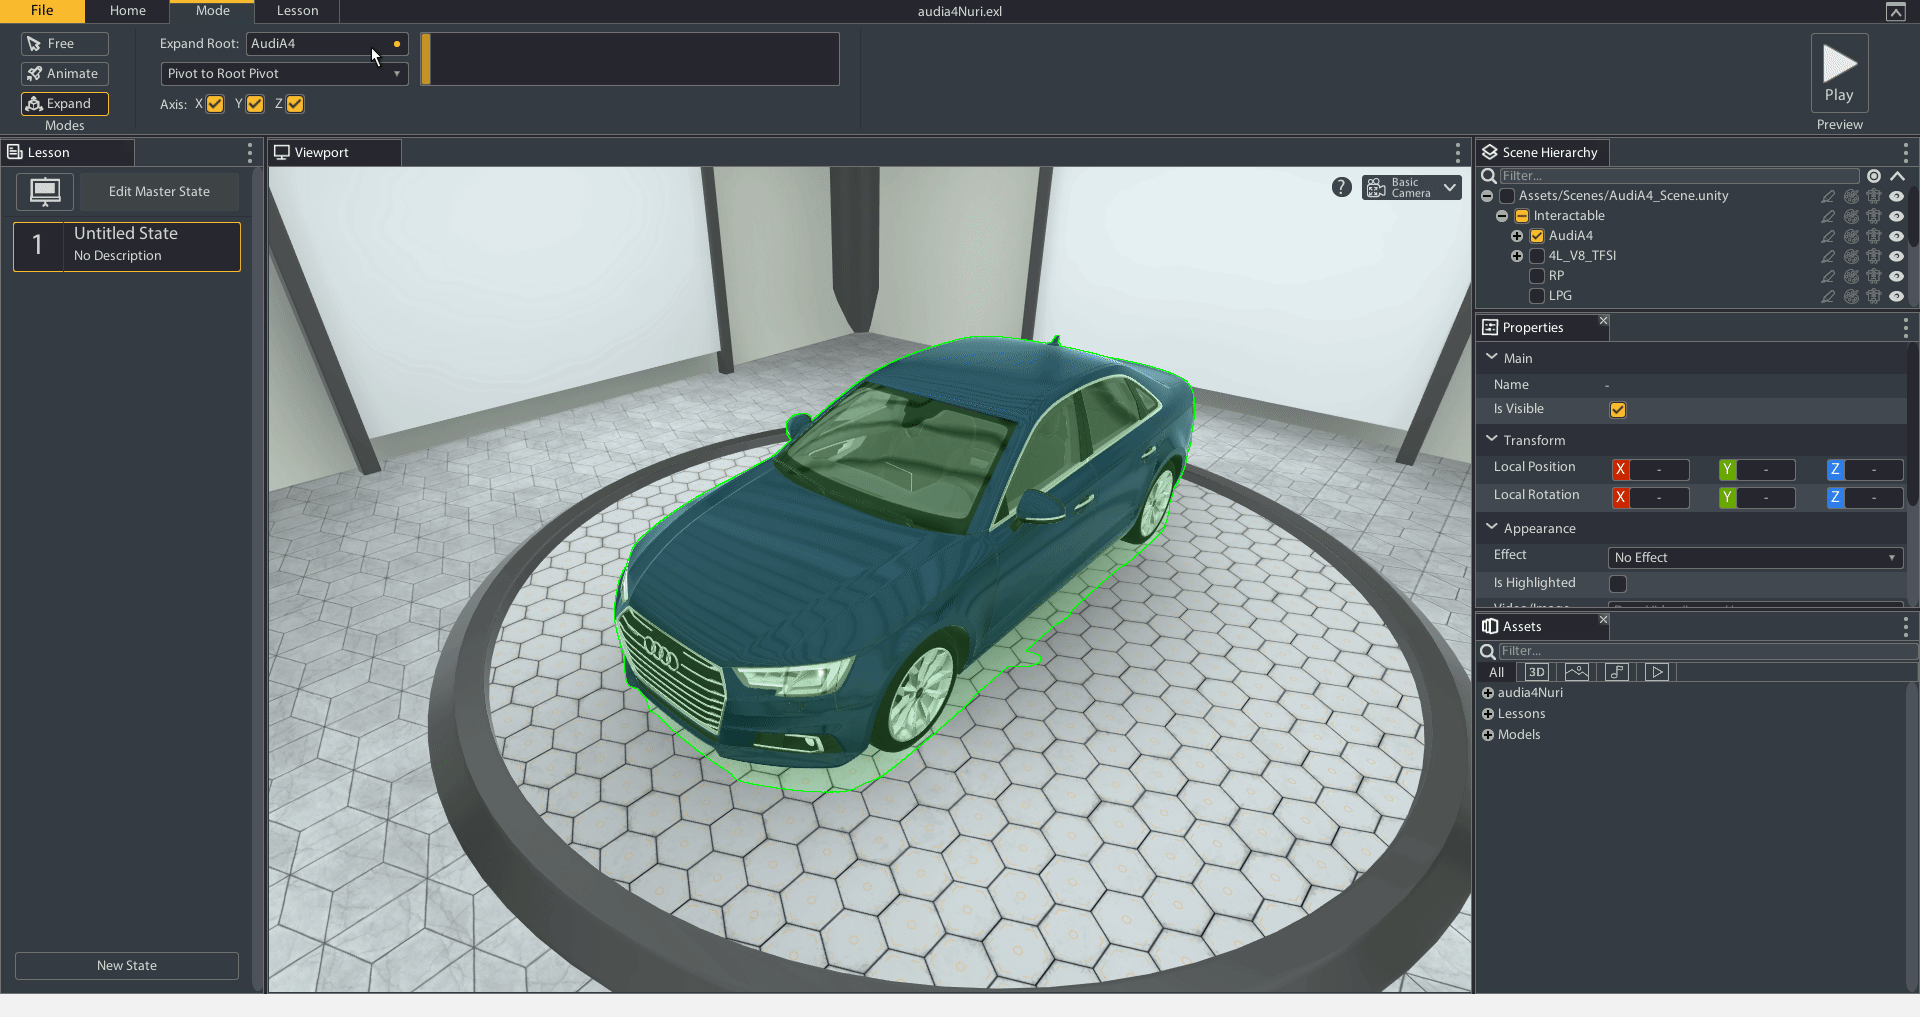1920x1017 pixels.
Task: Open the Scene Hierarchy panel options menu
Action: click(x=1906, y=153)
